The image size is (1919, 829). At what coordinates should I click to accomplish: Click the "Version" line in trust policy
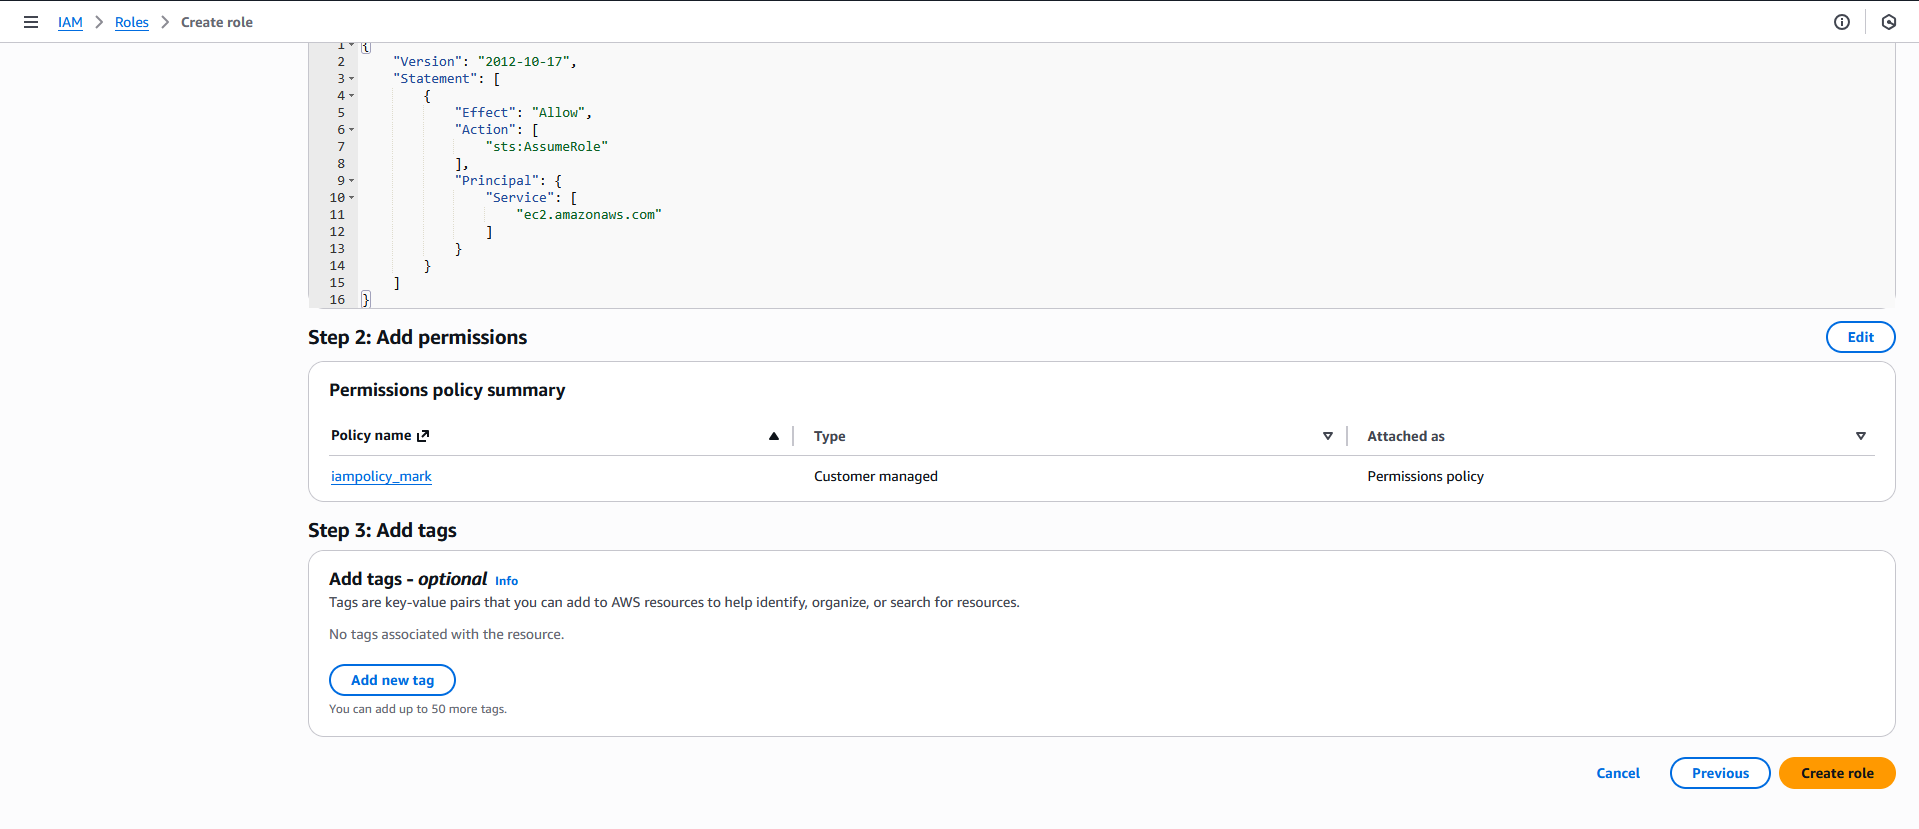(x=485, y=62)
